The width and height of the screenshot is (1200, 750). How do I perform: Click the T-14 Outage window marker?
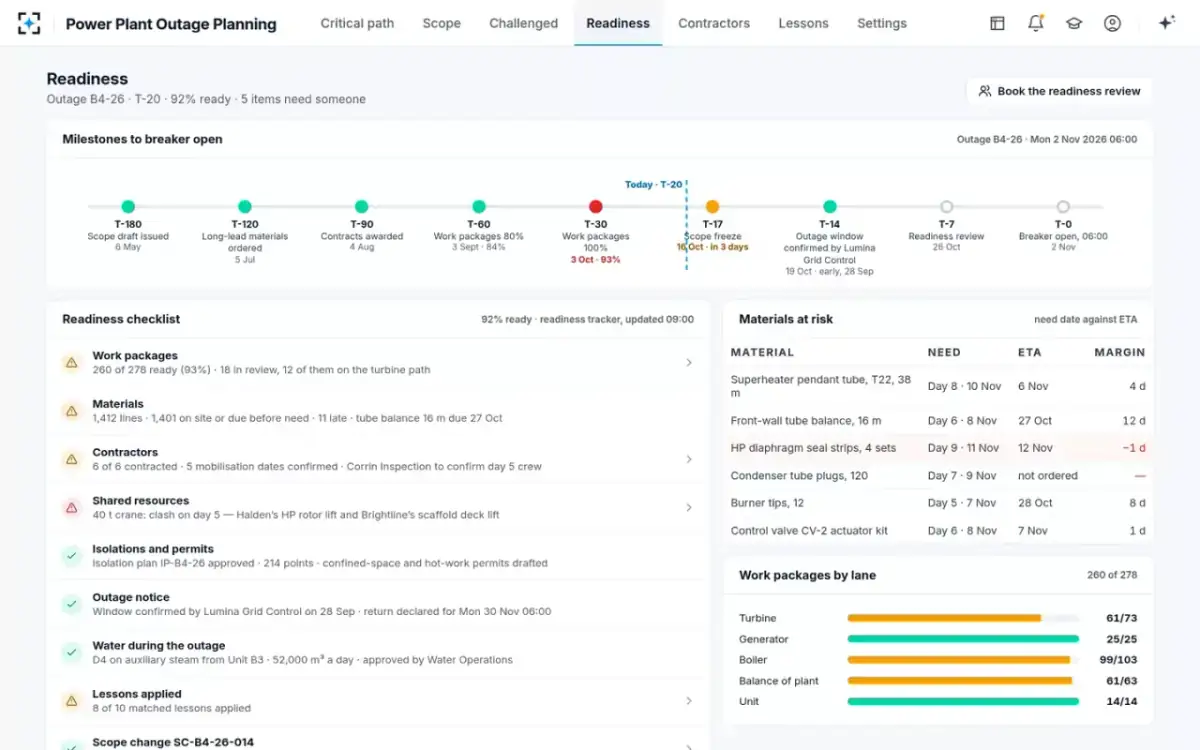pos(829,207)
